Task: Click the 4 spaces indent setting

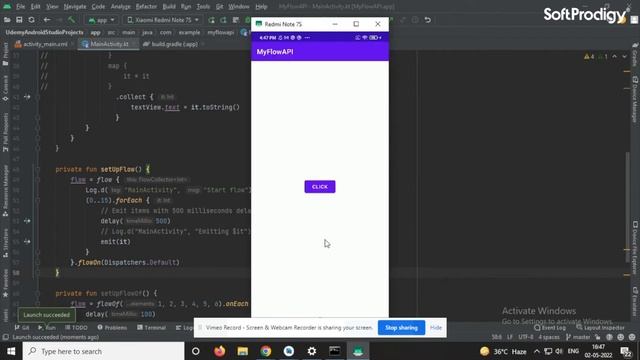Action: [x=549, y=337]
